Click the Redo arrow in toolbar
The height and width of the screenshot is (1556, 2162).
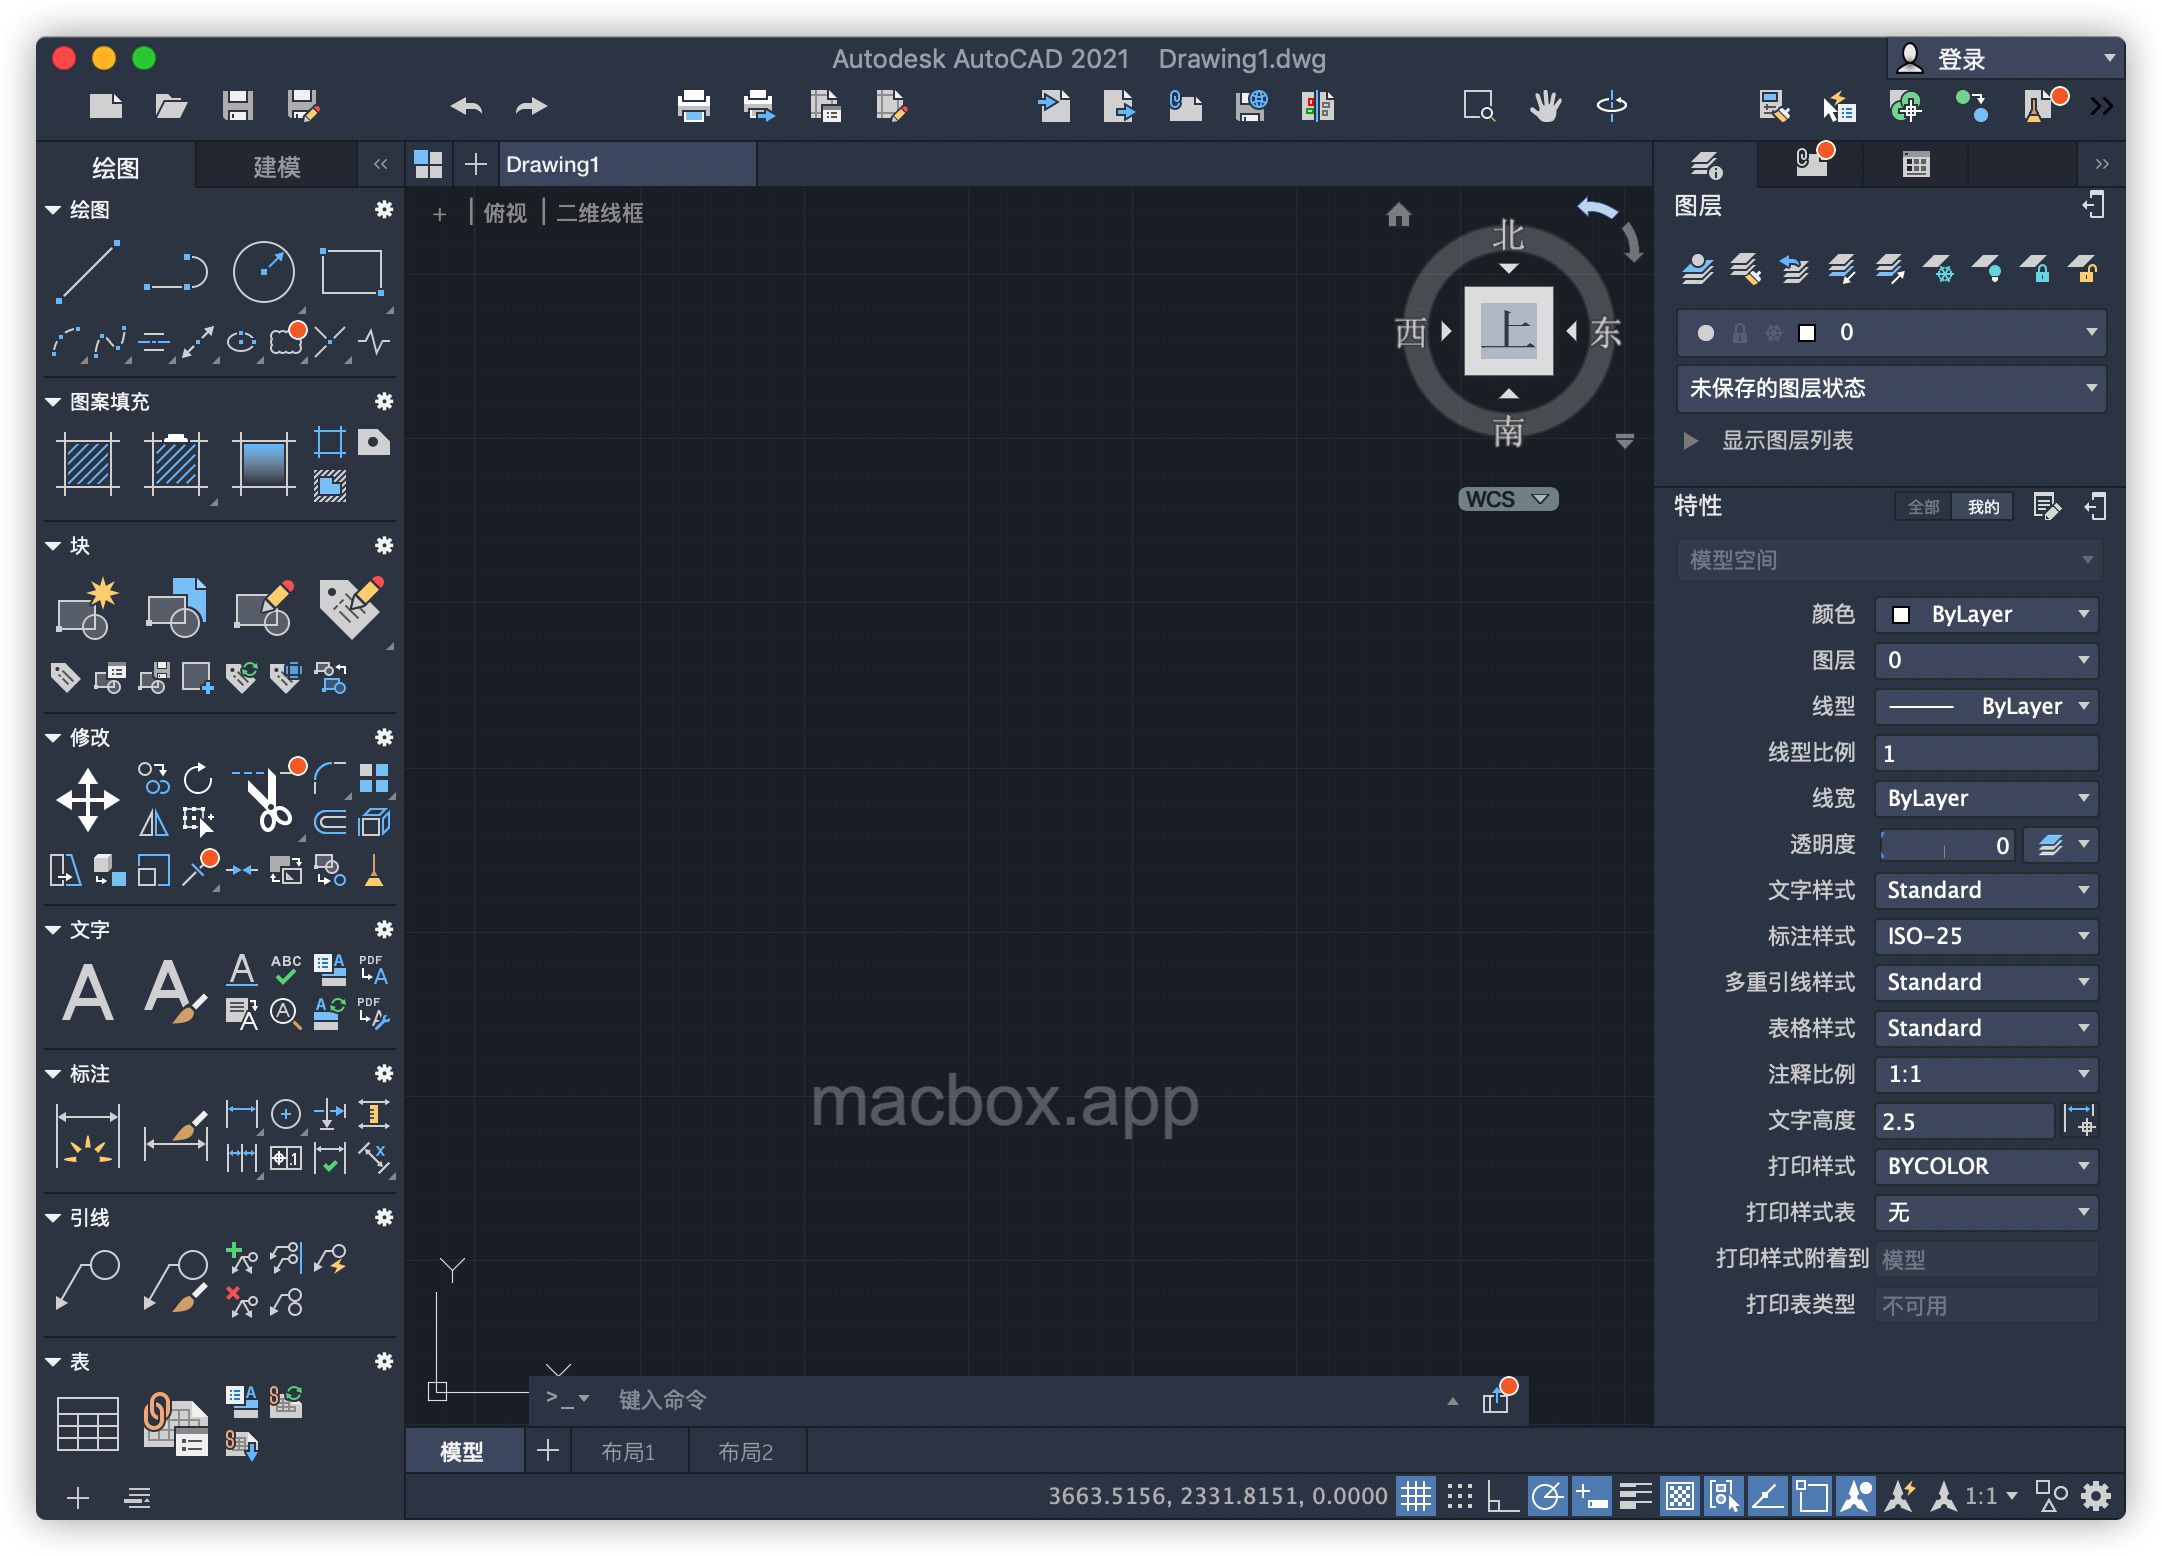tap(531, 106)
